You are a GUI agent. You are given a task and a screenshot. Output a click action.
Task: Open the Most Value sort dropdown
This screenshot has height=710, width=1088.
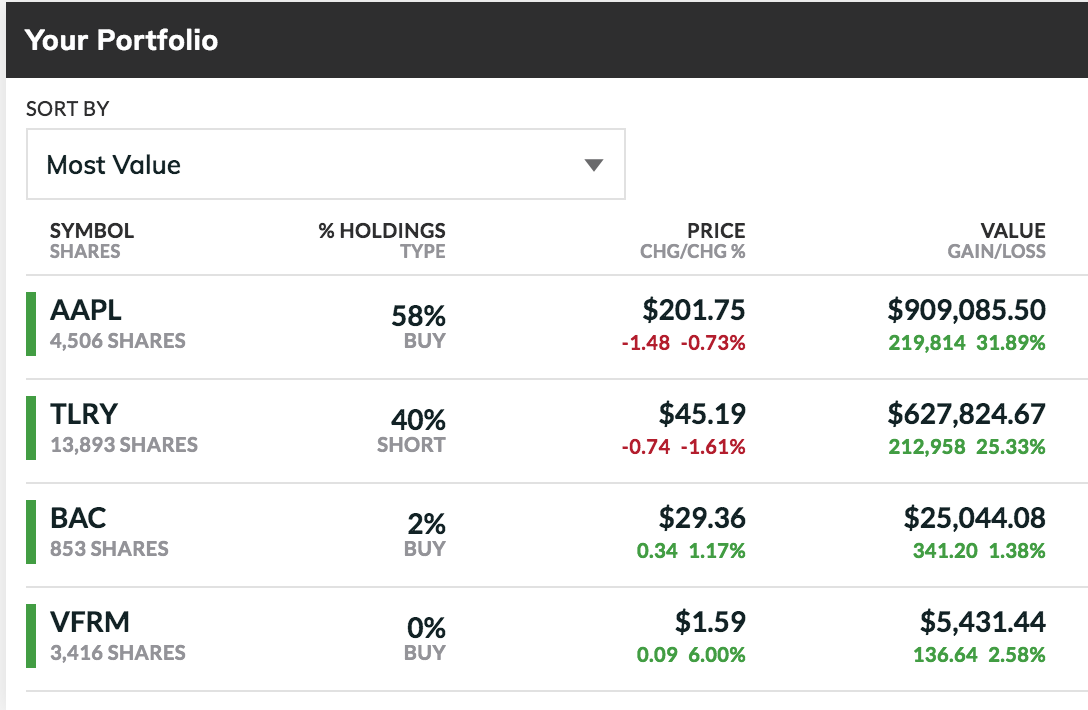[x=325, y=164]
